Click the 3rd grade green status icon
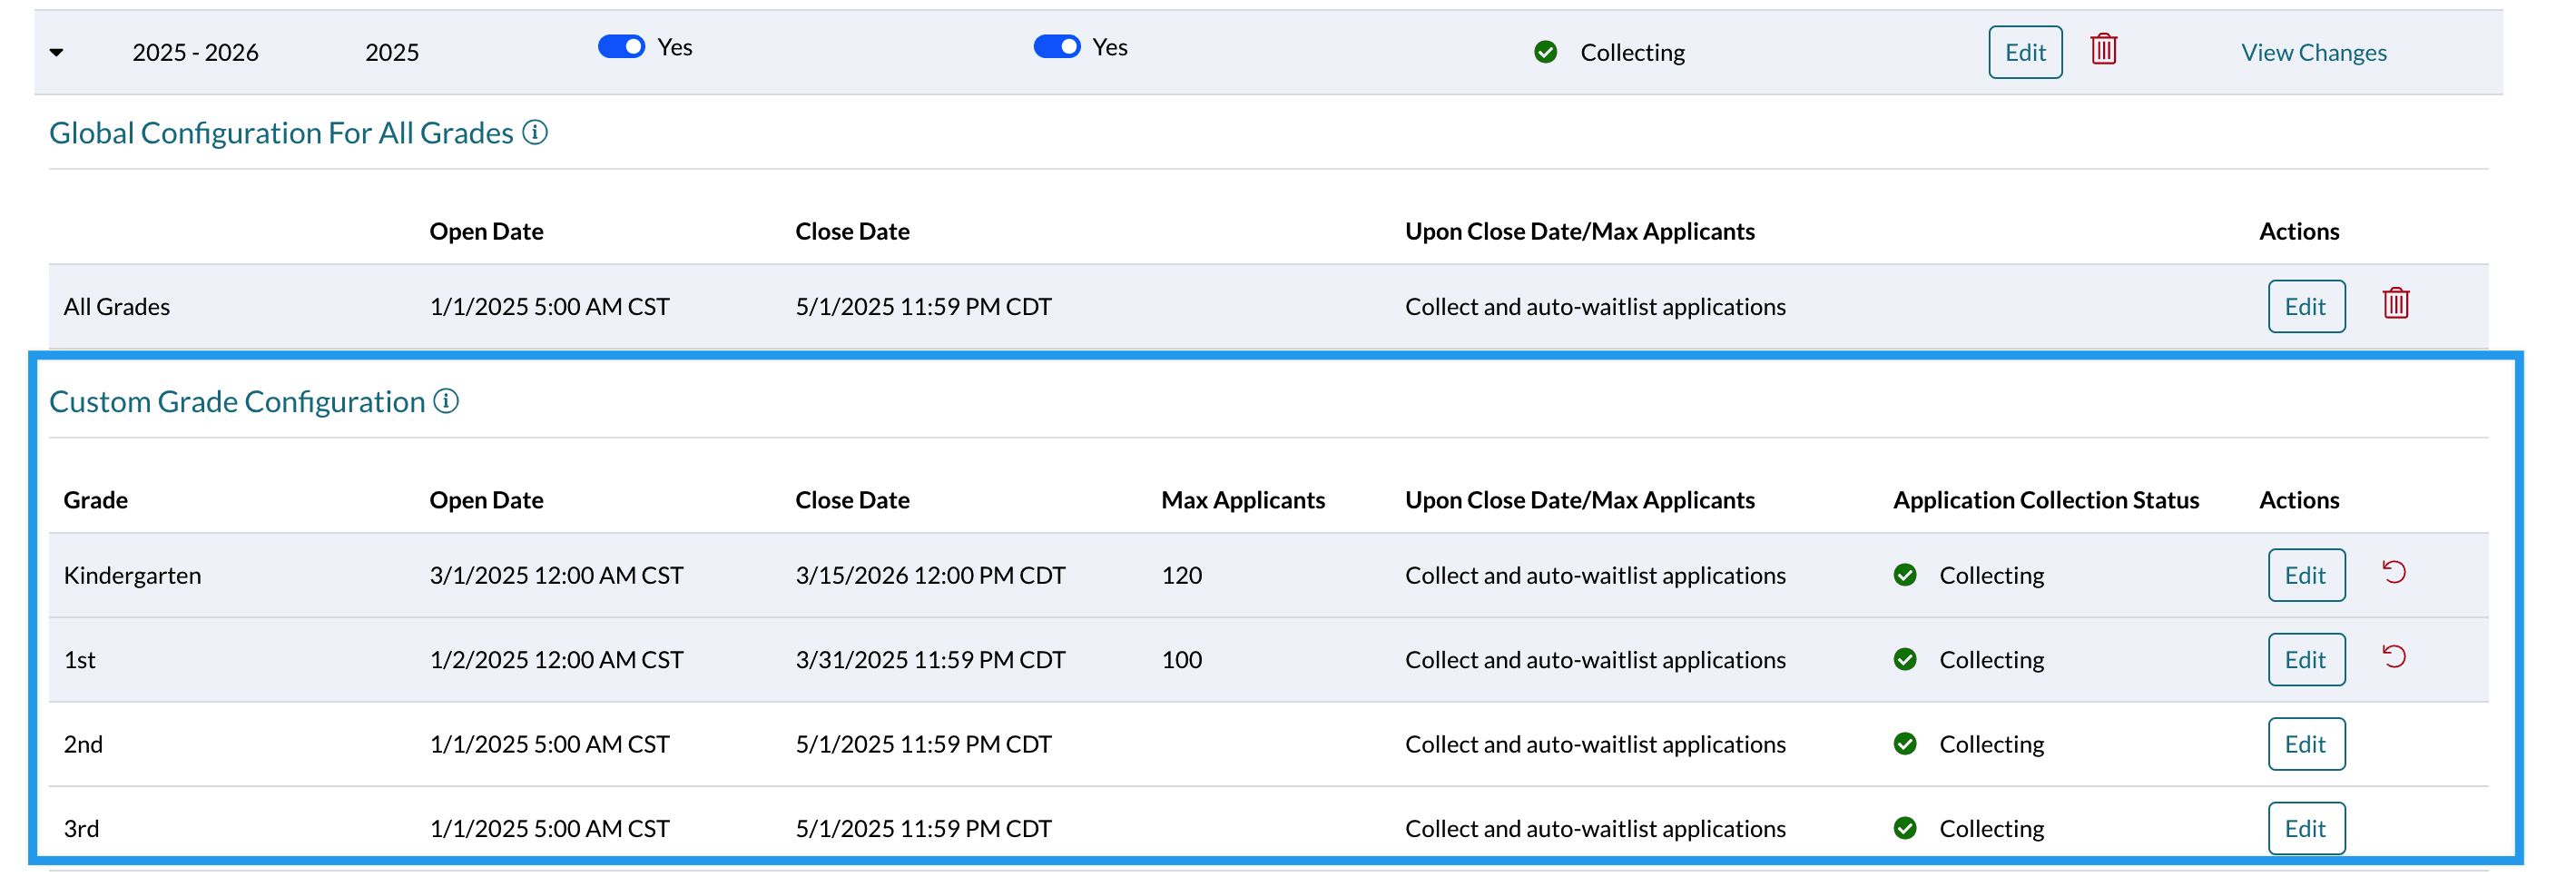Image resolution: width=2576 pixels, height=877 pixels. point(1904,829)
